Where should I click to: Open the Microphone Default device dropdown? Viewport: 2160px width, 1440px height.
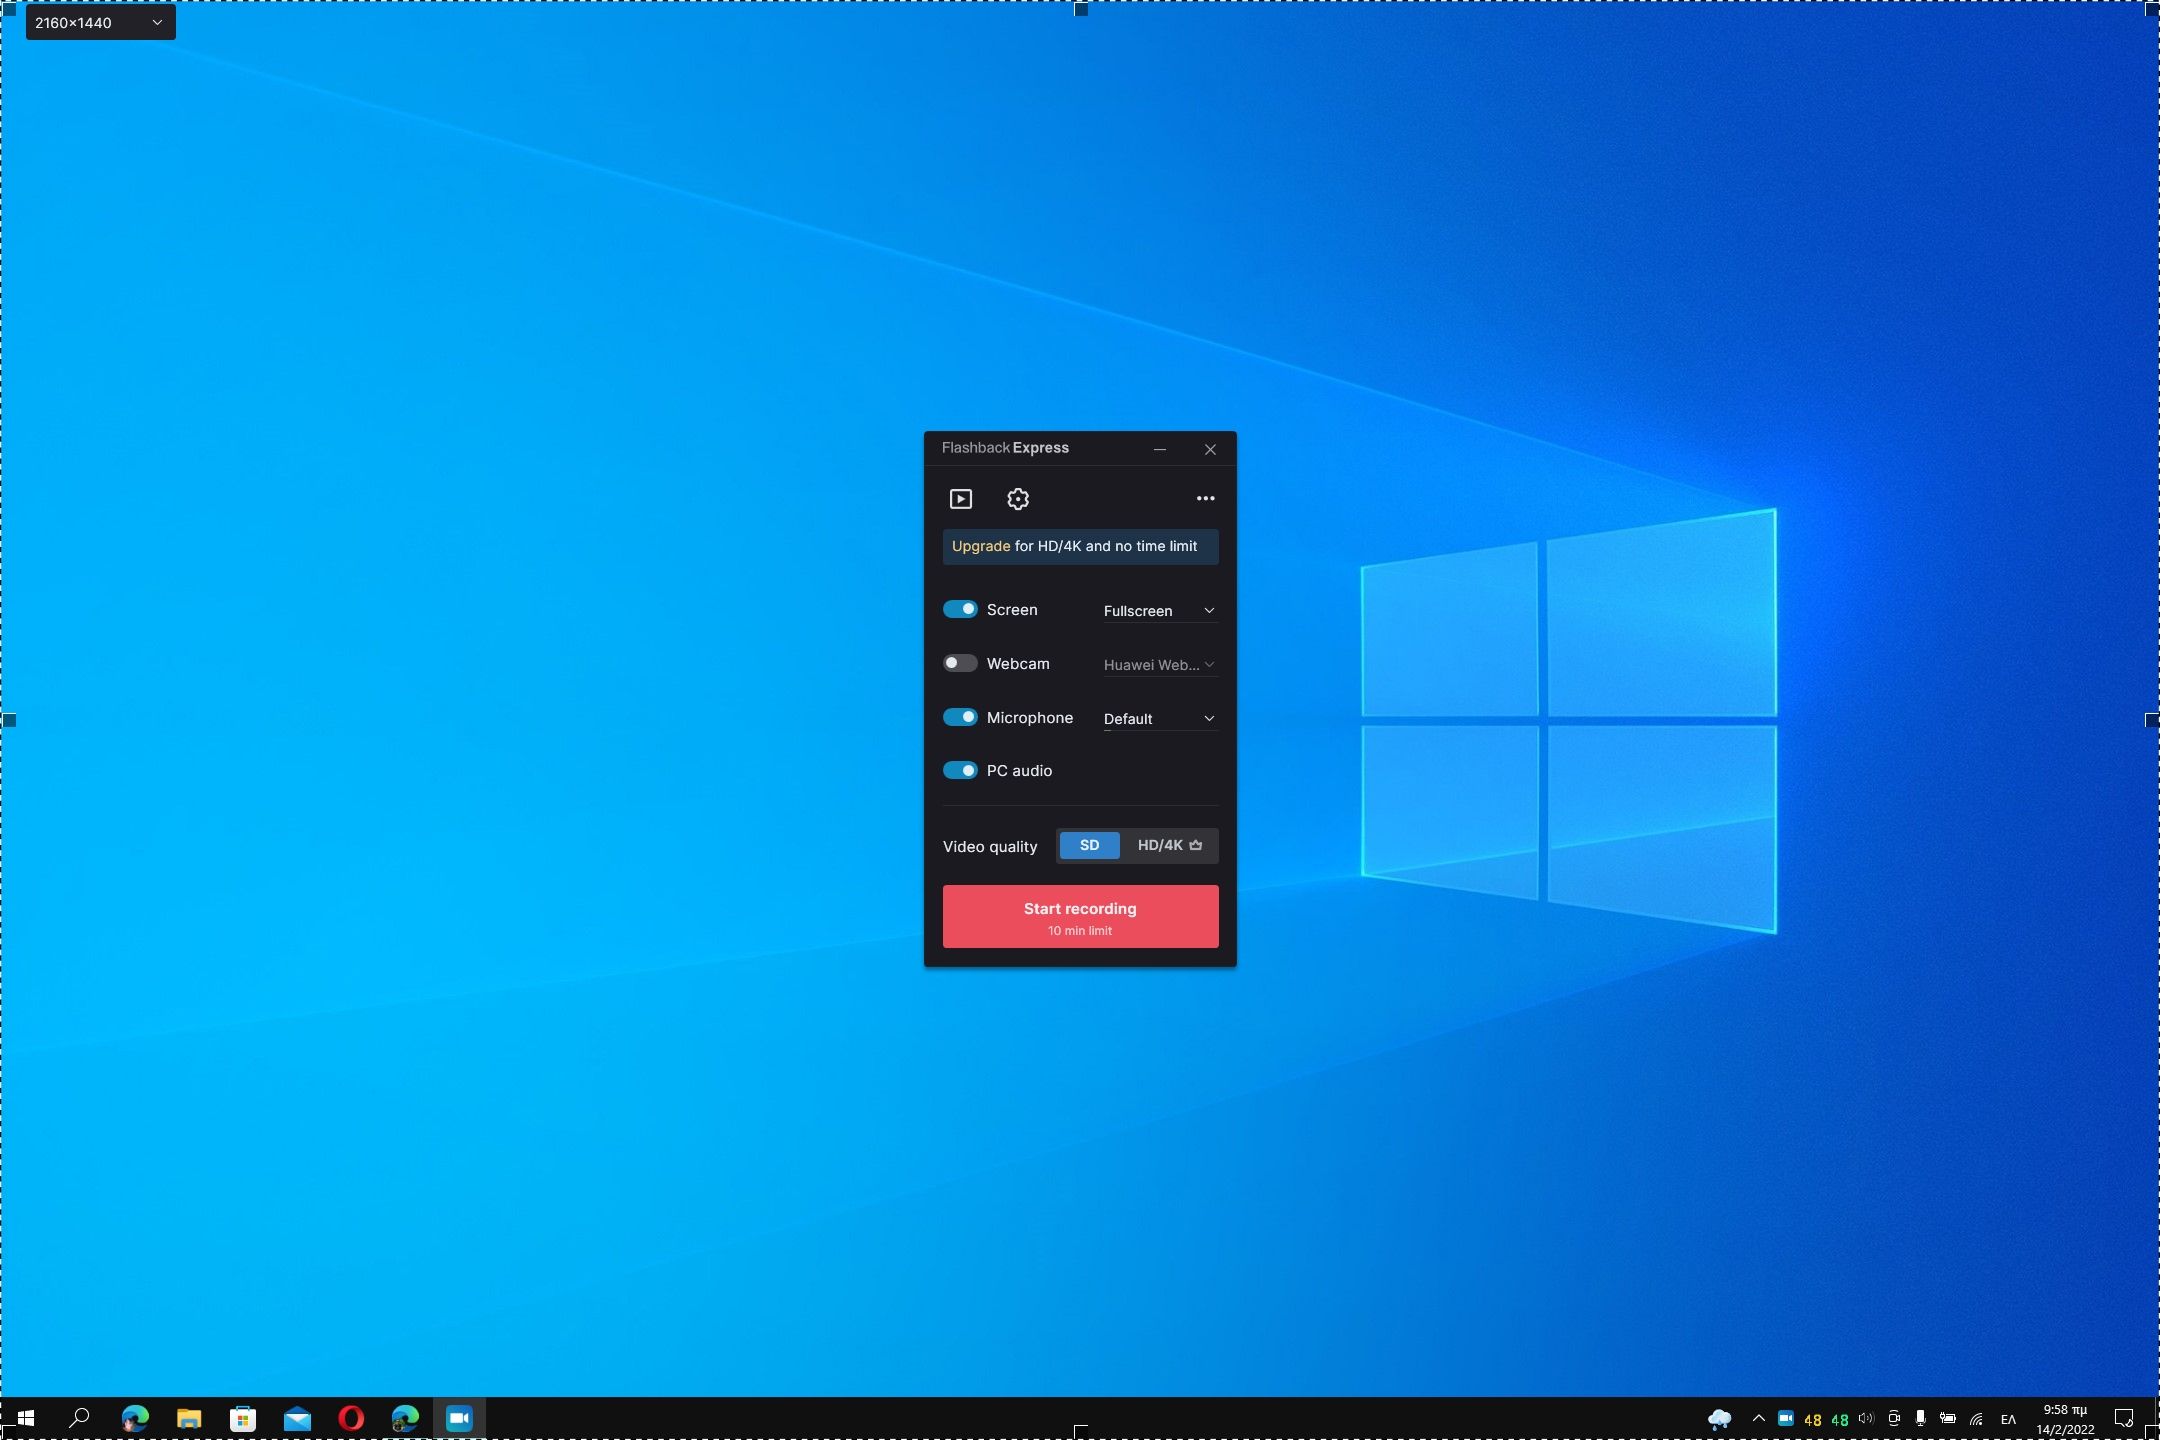point(1159,718)
